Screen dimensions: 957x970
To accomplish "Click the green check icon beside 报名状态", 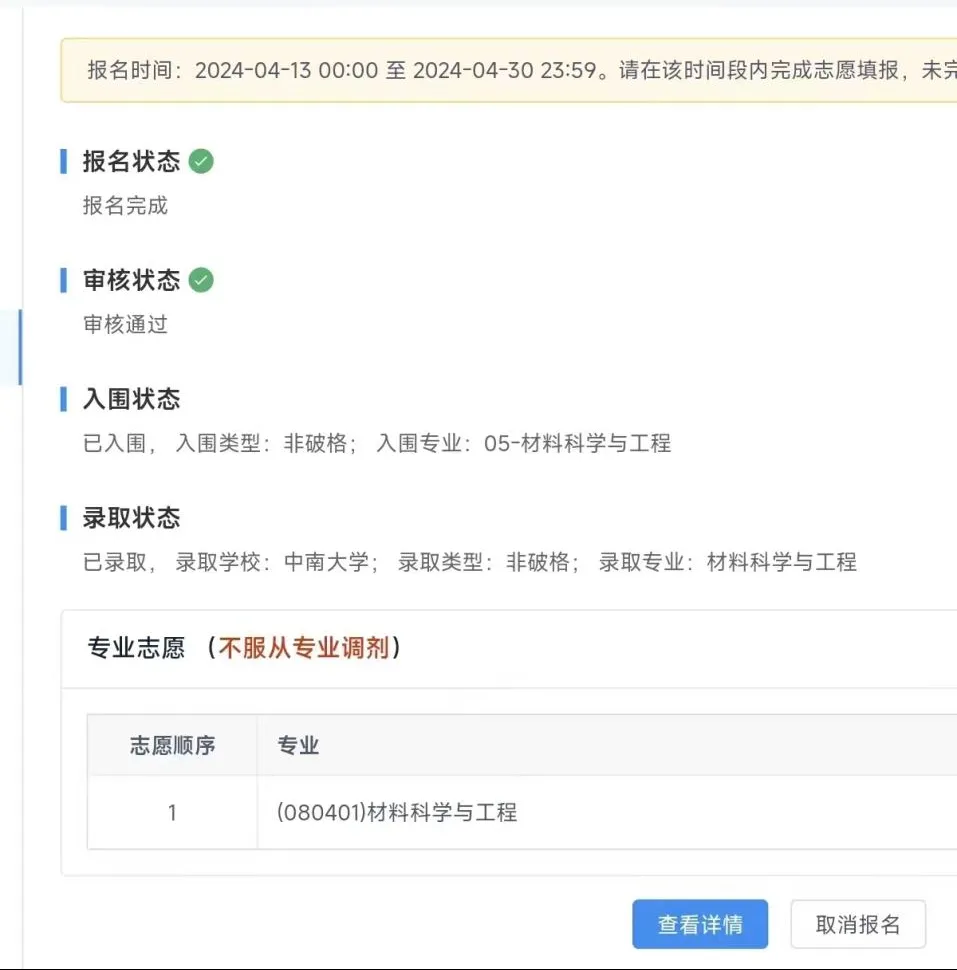I will tap(201, 161).
